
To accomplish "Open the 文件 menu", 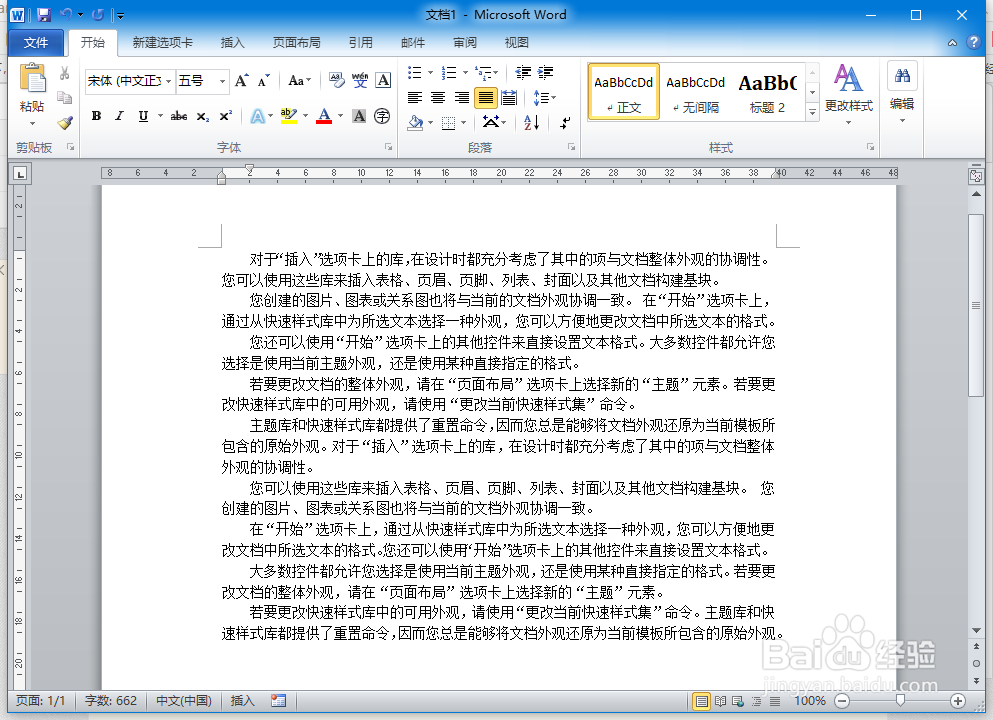I will (x=35, y=42).
